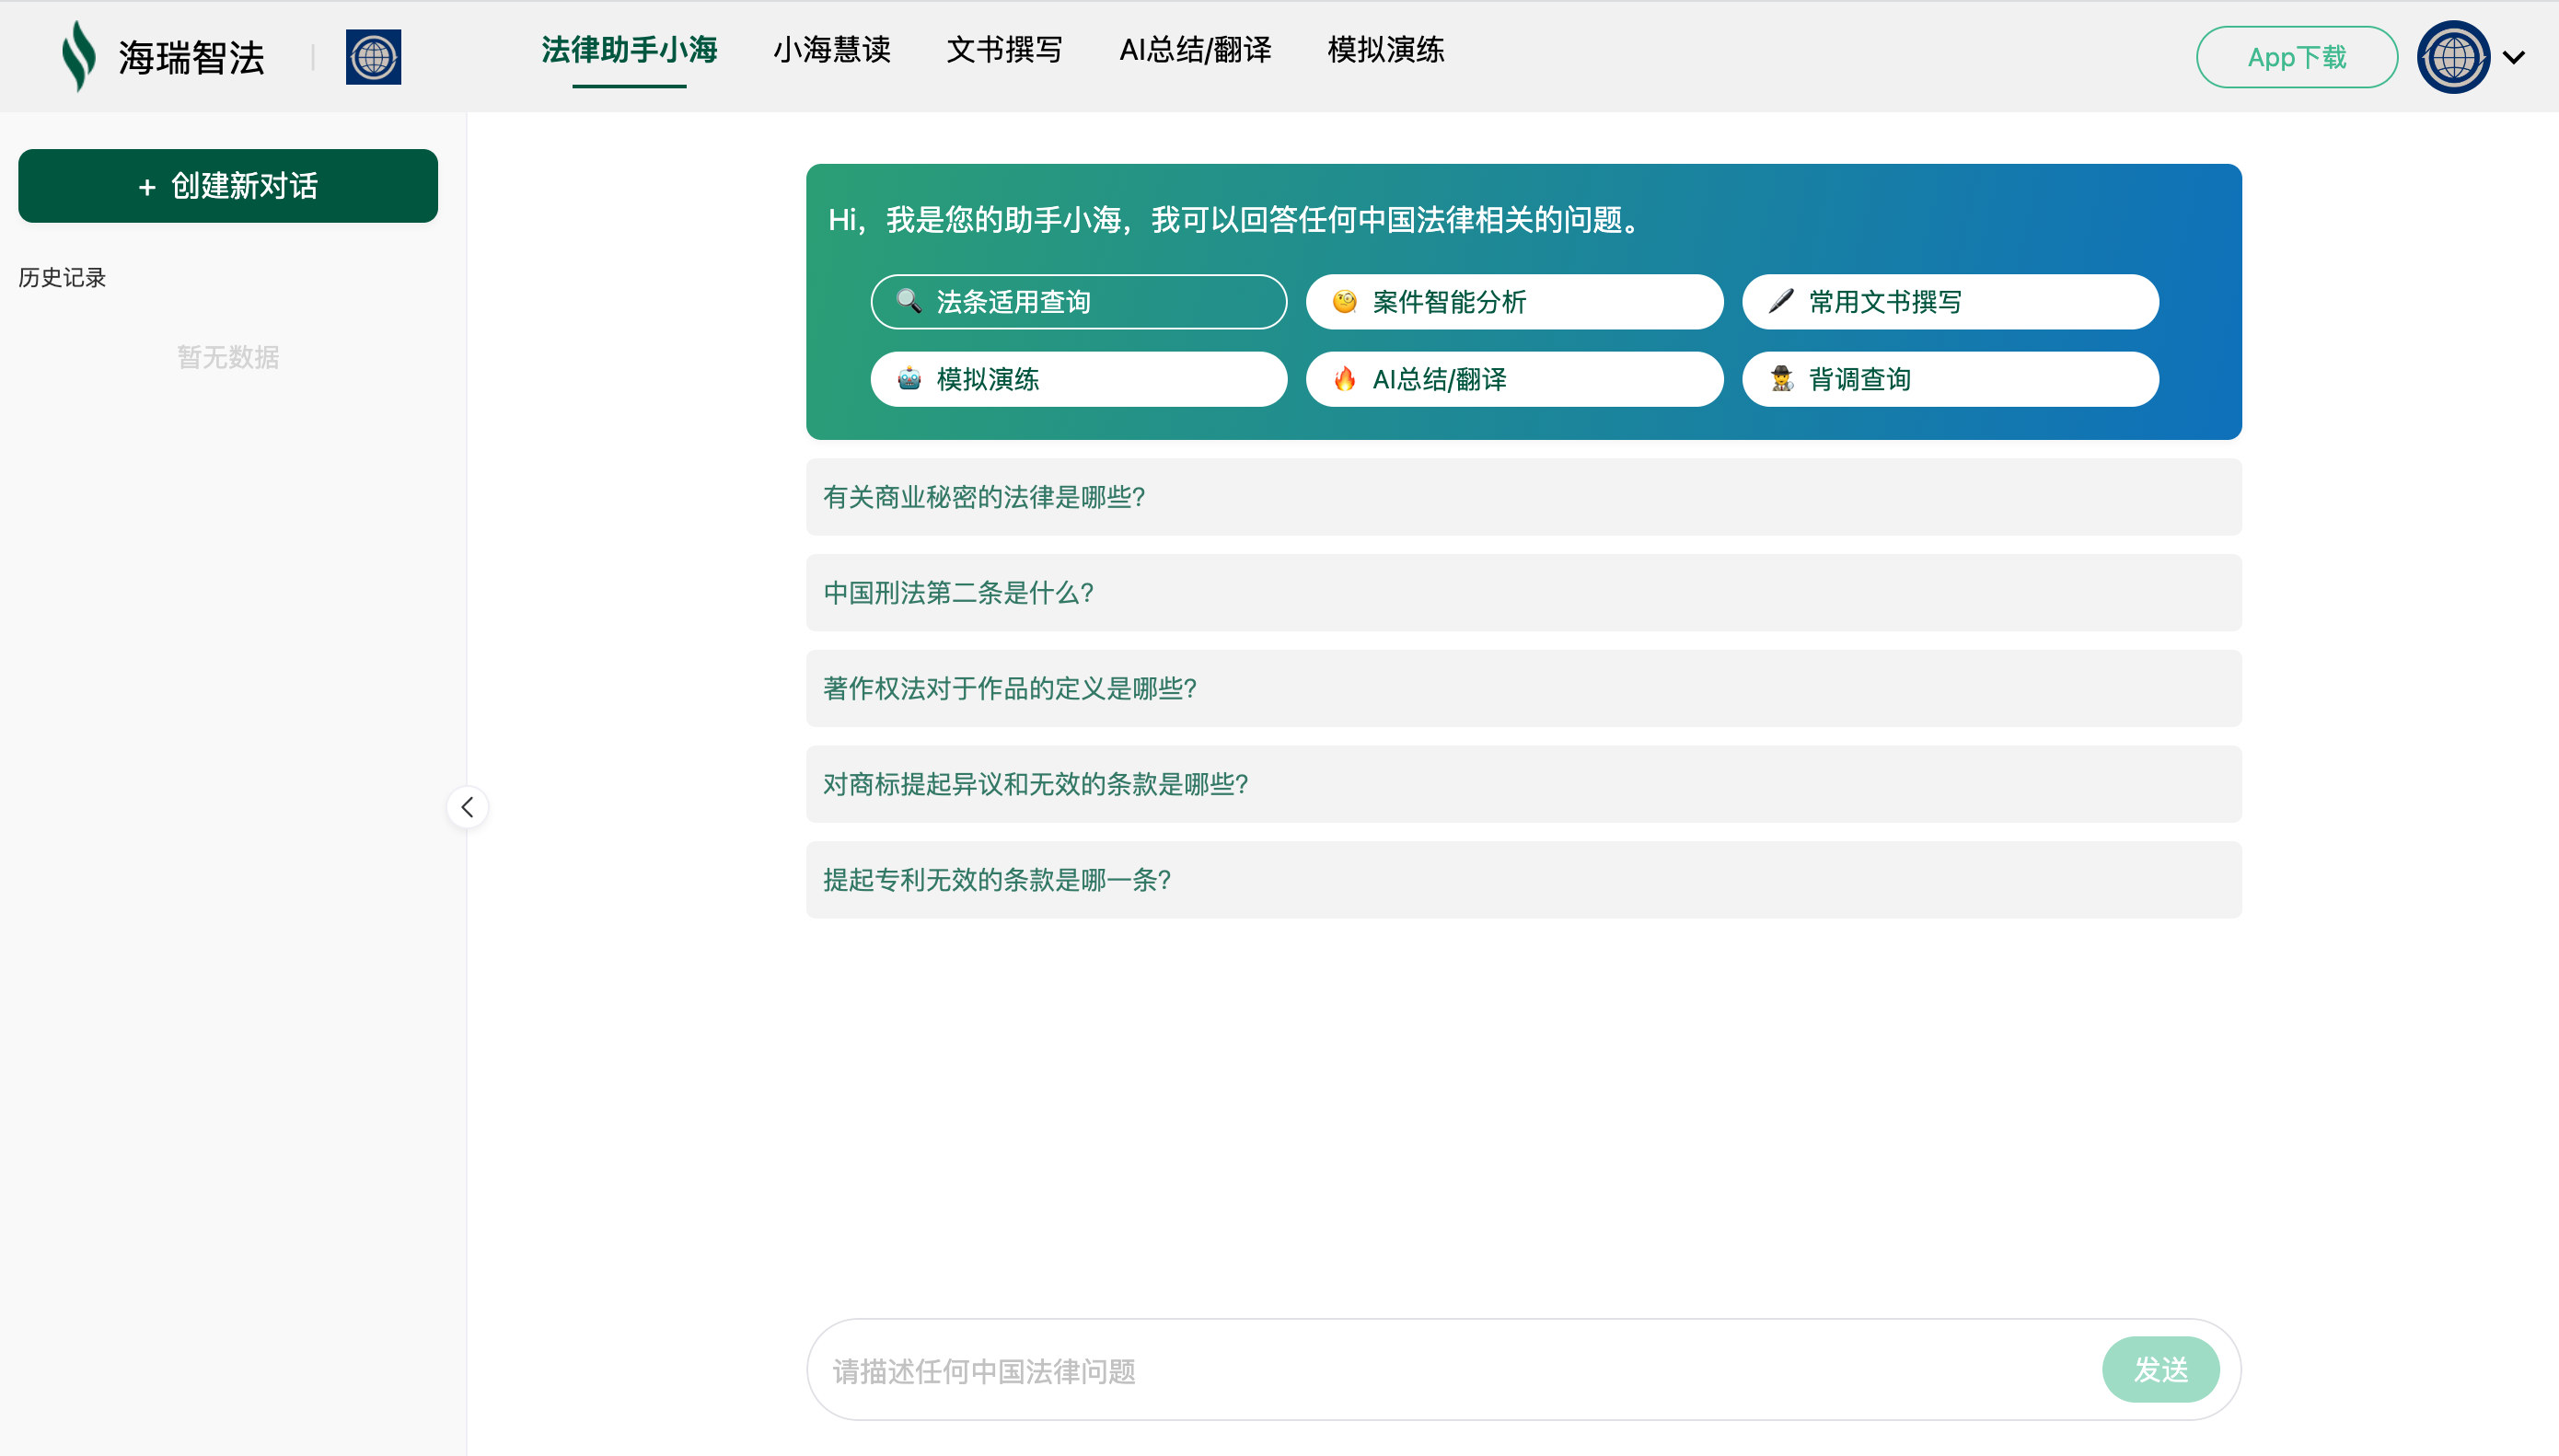This screenshot has width=2559, height=1456.
Task: Open the 文书撰写 tab
Action: (x=1004, y=50)
